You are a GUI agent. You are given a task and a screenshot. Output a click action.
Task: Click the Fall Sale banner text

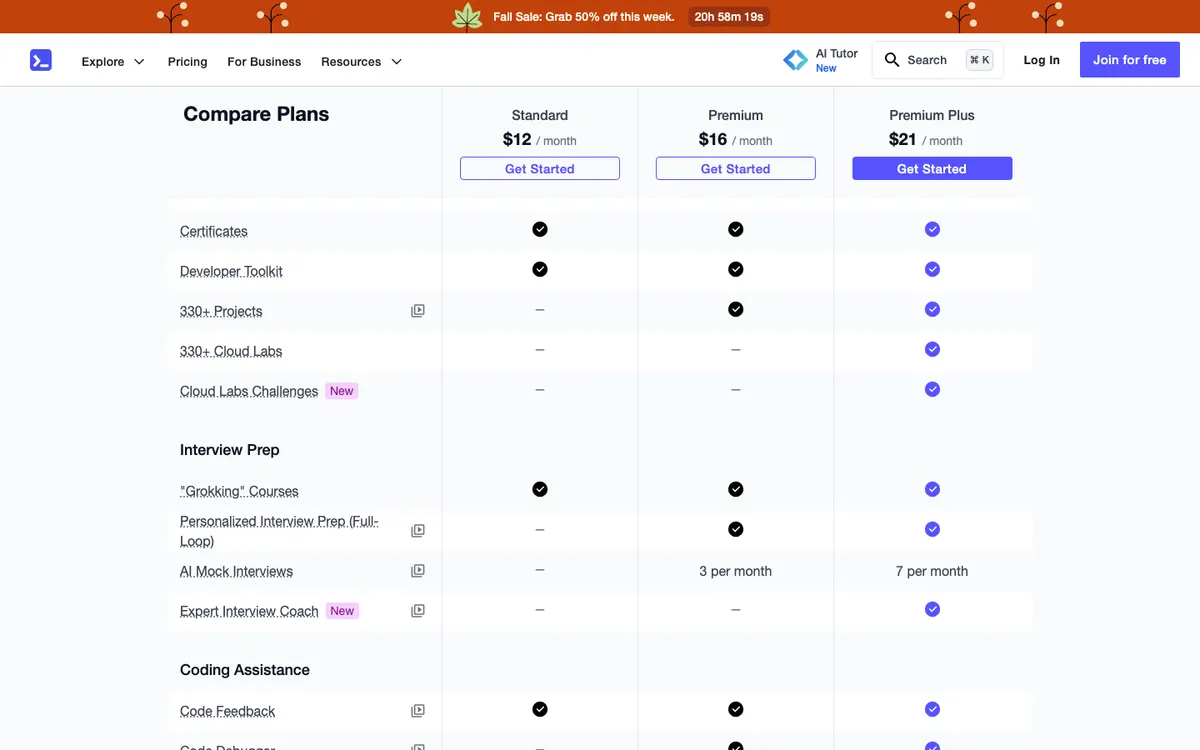coord(584,17)
